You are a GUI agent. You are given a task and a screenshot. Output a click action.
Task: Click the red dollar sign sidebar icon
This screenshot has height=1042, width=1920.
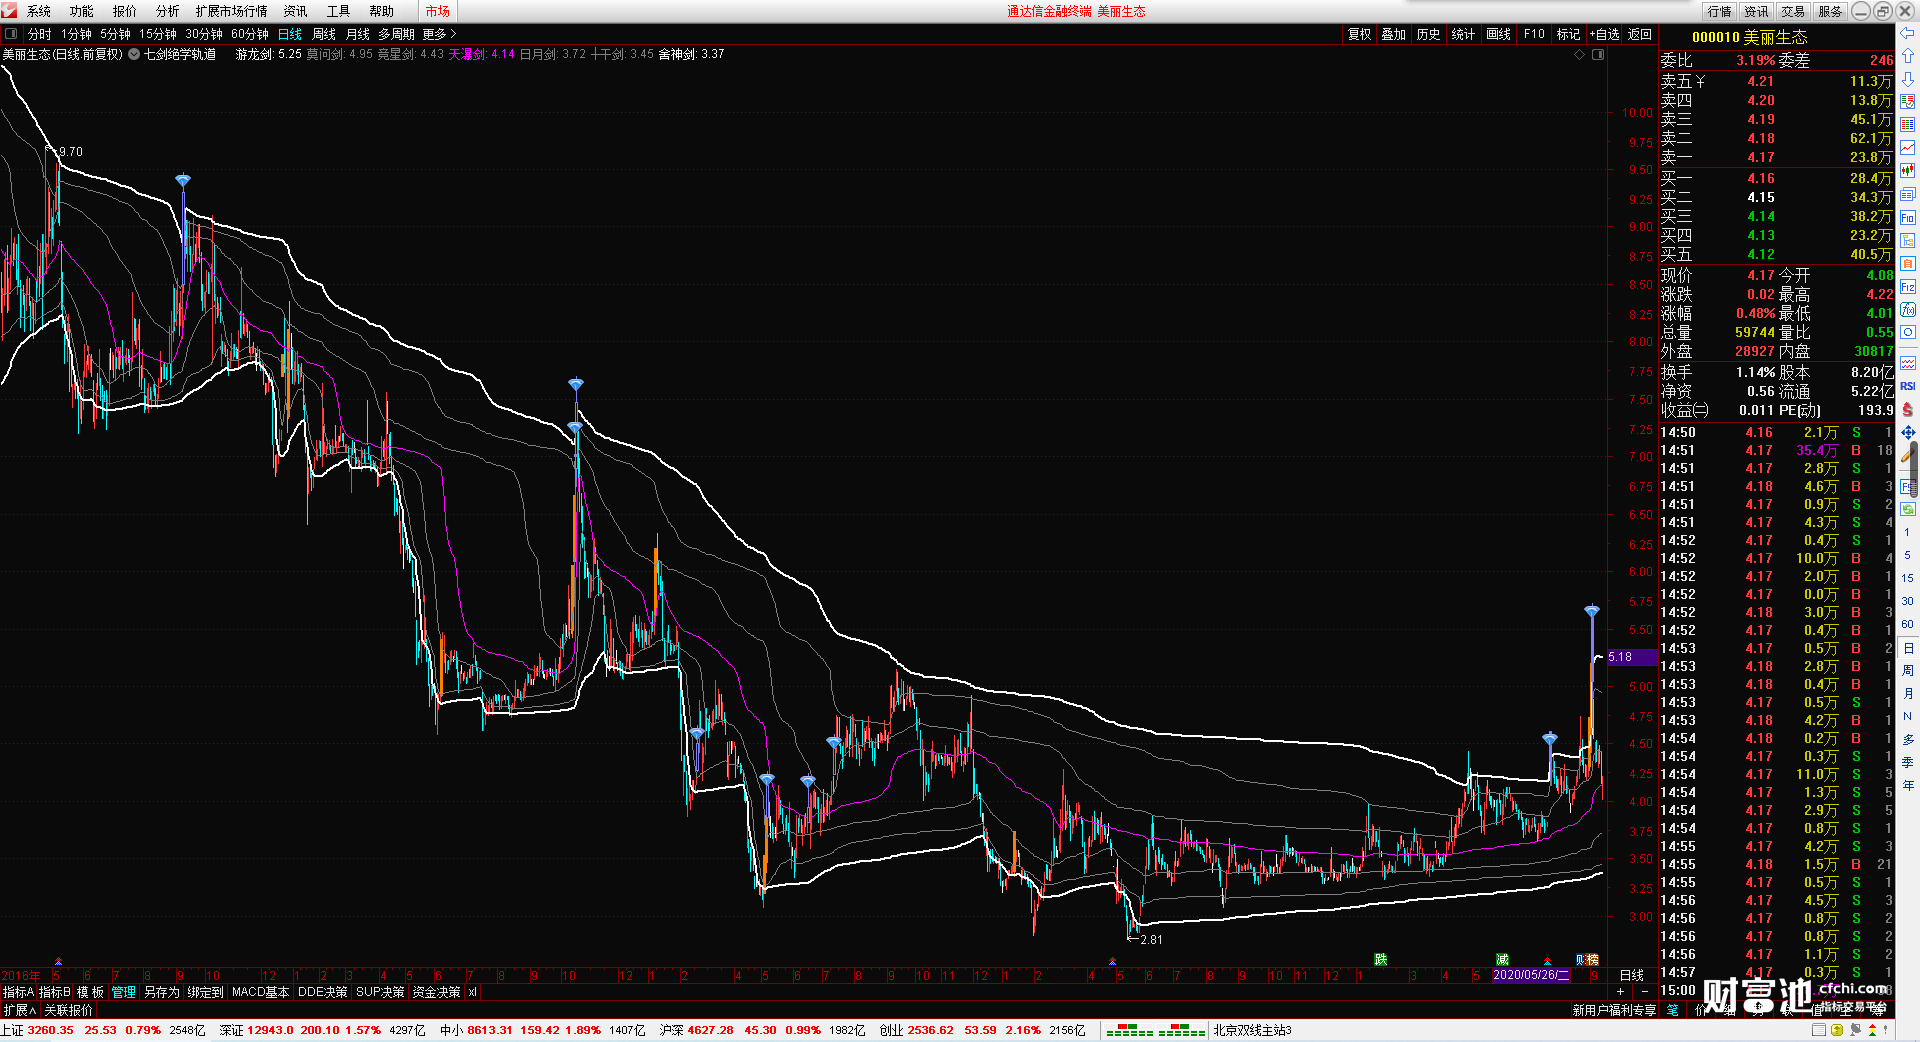1908,410
